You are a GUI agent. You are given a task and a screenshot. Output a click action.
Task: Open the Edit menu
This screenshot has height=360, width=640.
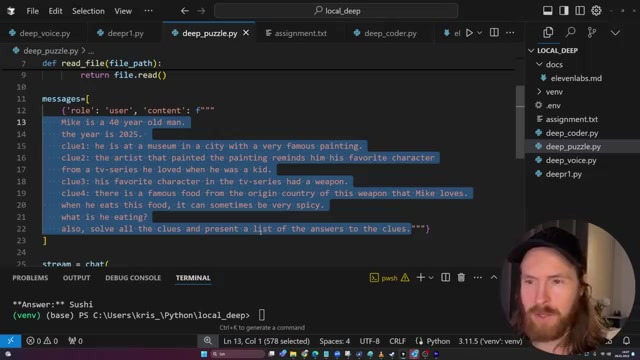56,11
